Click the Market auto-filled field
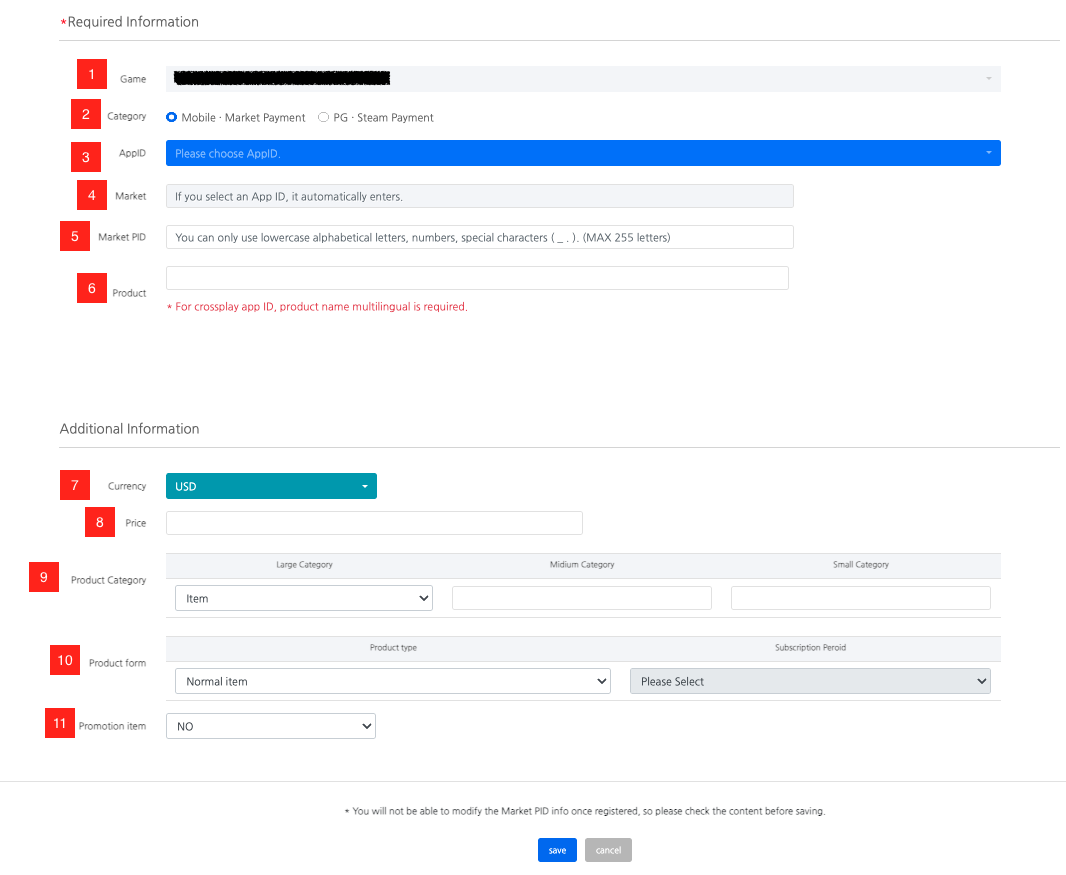 tap(479, 196)
